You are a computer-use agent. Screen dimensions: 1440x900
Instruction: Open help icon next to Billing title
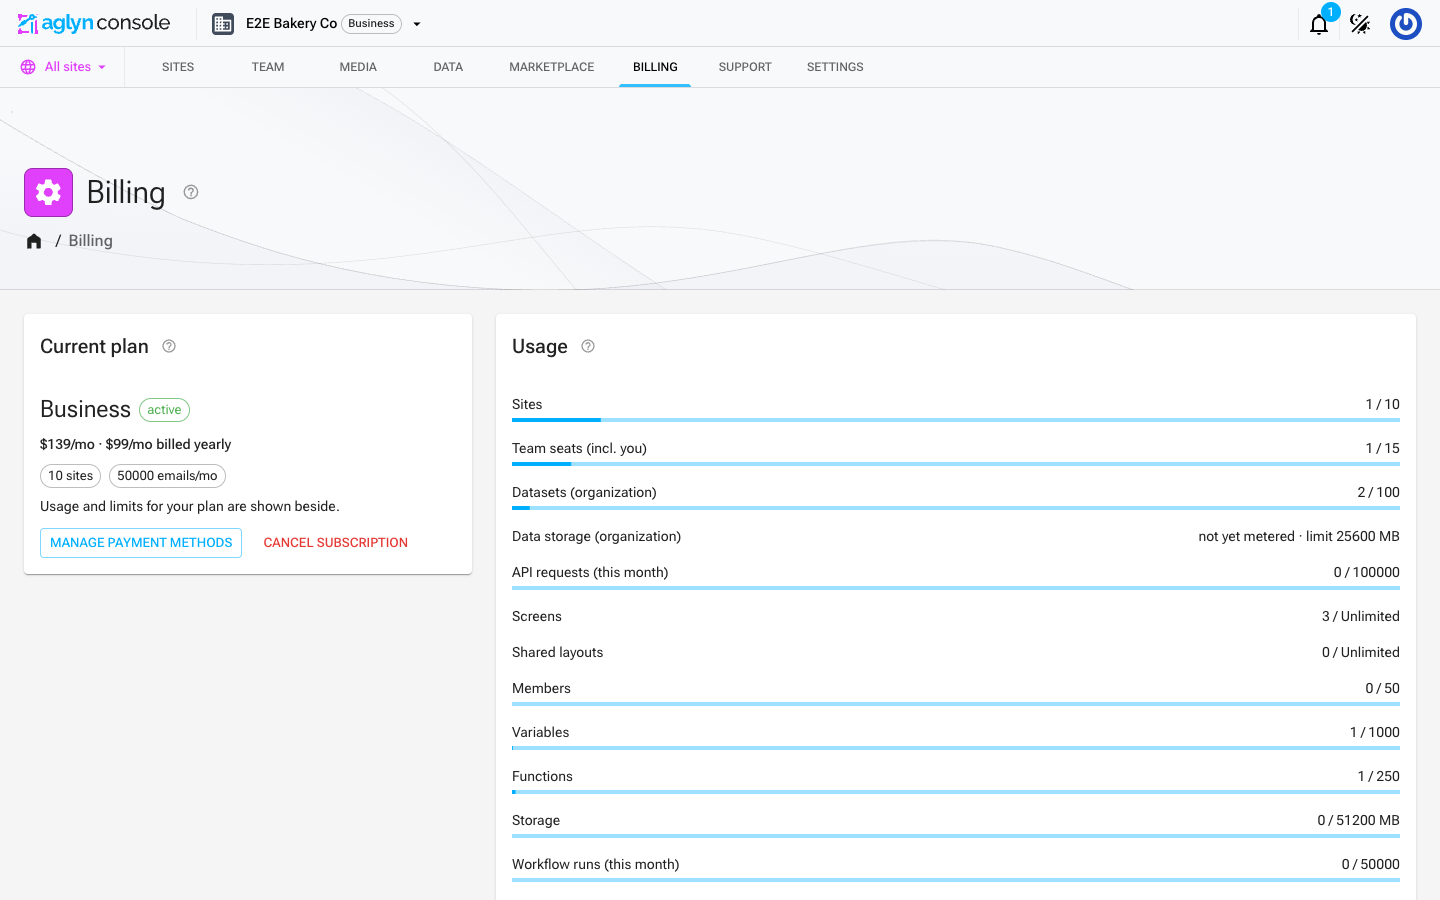tap(191, 192)
